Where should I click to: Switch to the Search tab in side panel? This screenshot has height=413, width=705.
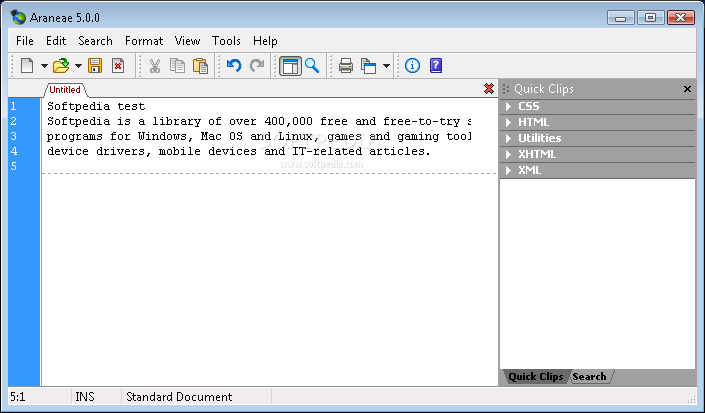pos(589,377)
